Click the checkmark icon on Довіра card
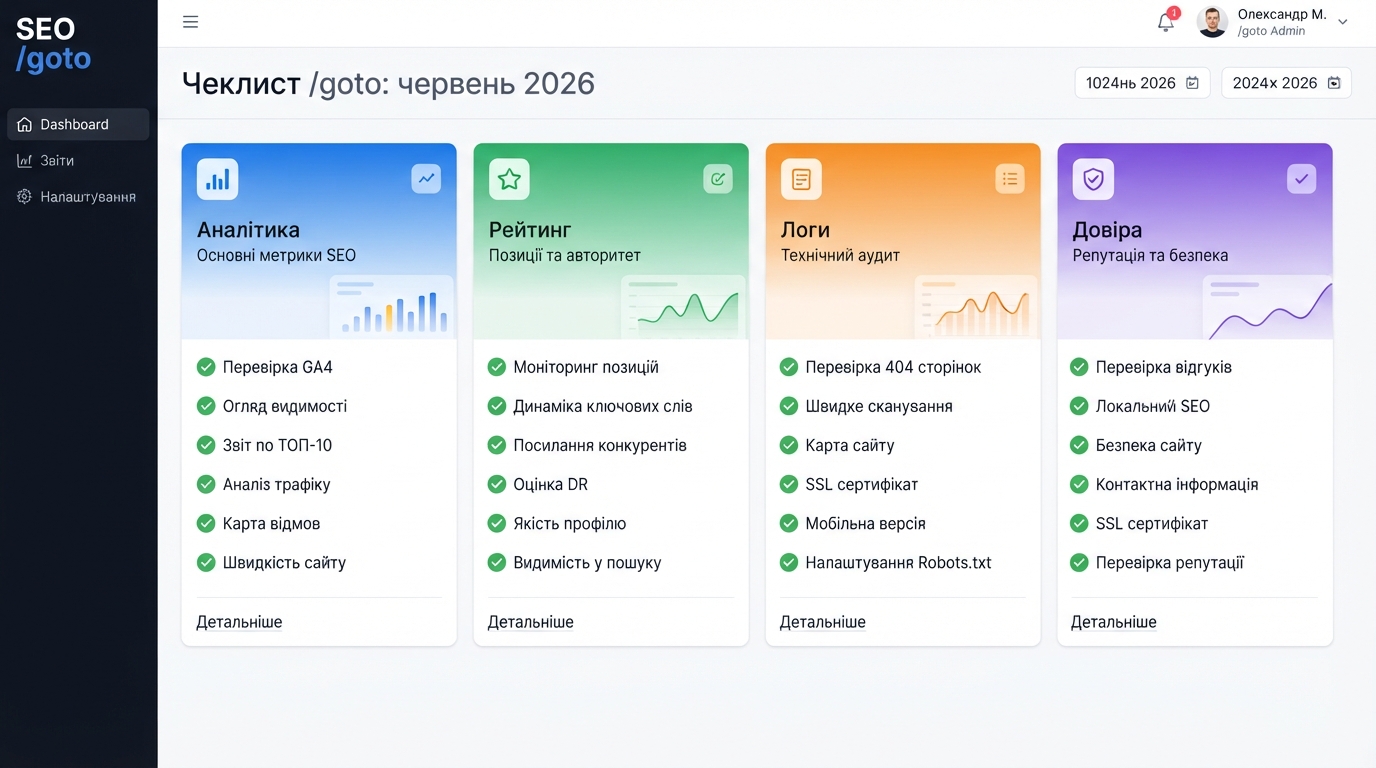Viewport: 1376px width, 768px height. pos(1301,178)
